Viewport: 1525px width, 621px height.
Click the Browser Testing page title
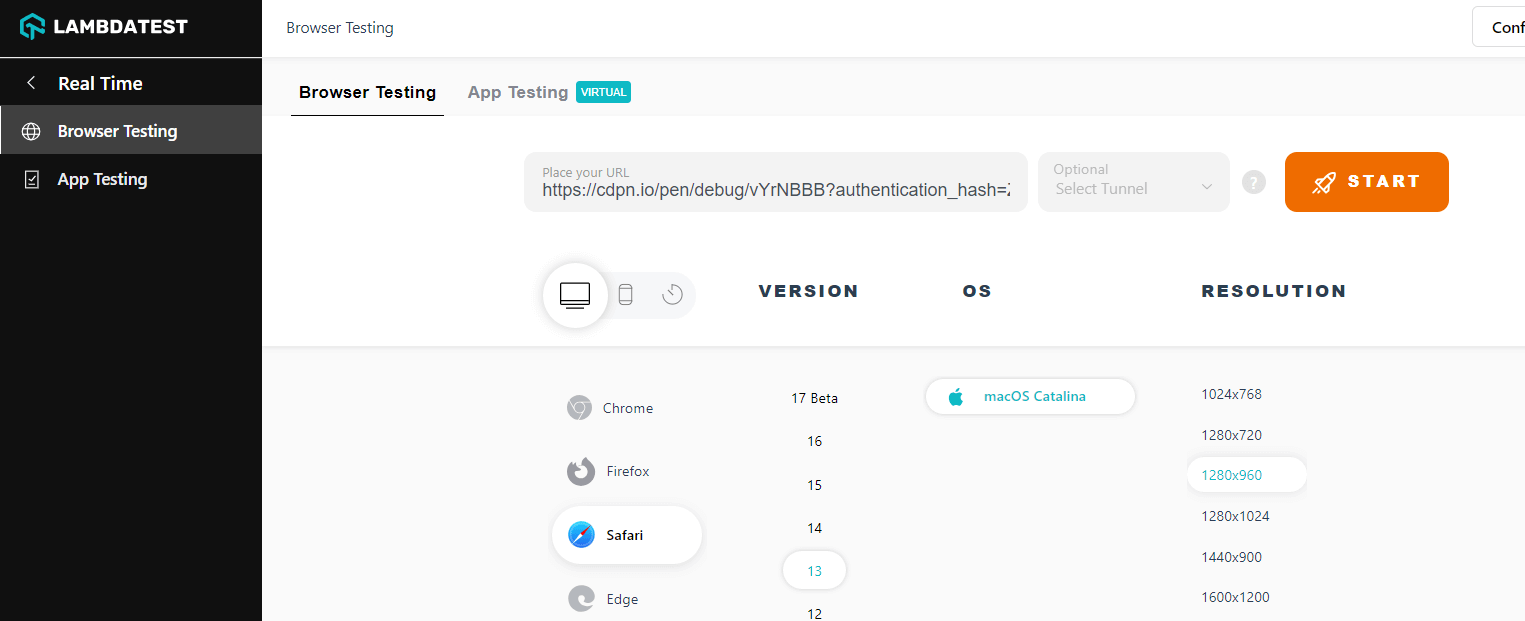click(340, 28)
